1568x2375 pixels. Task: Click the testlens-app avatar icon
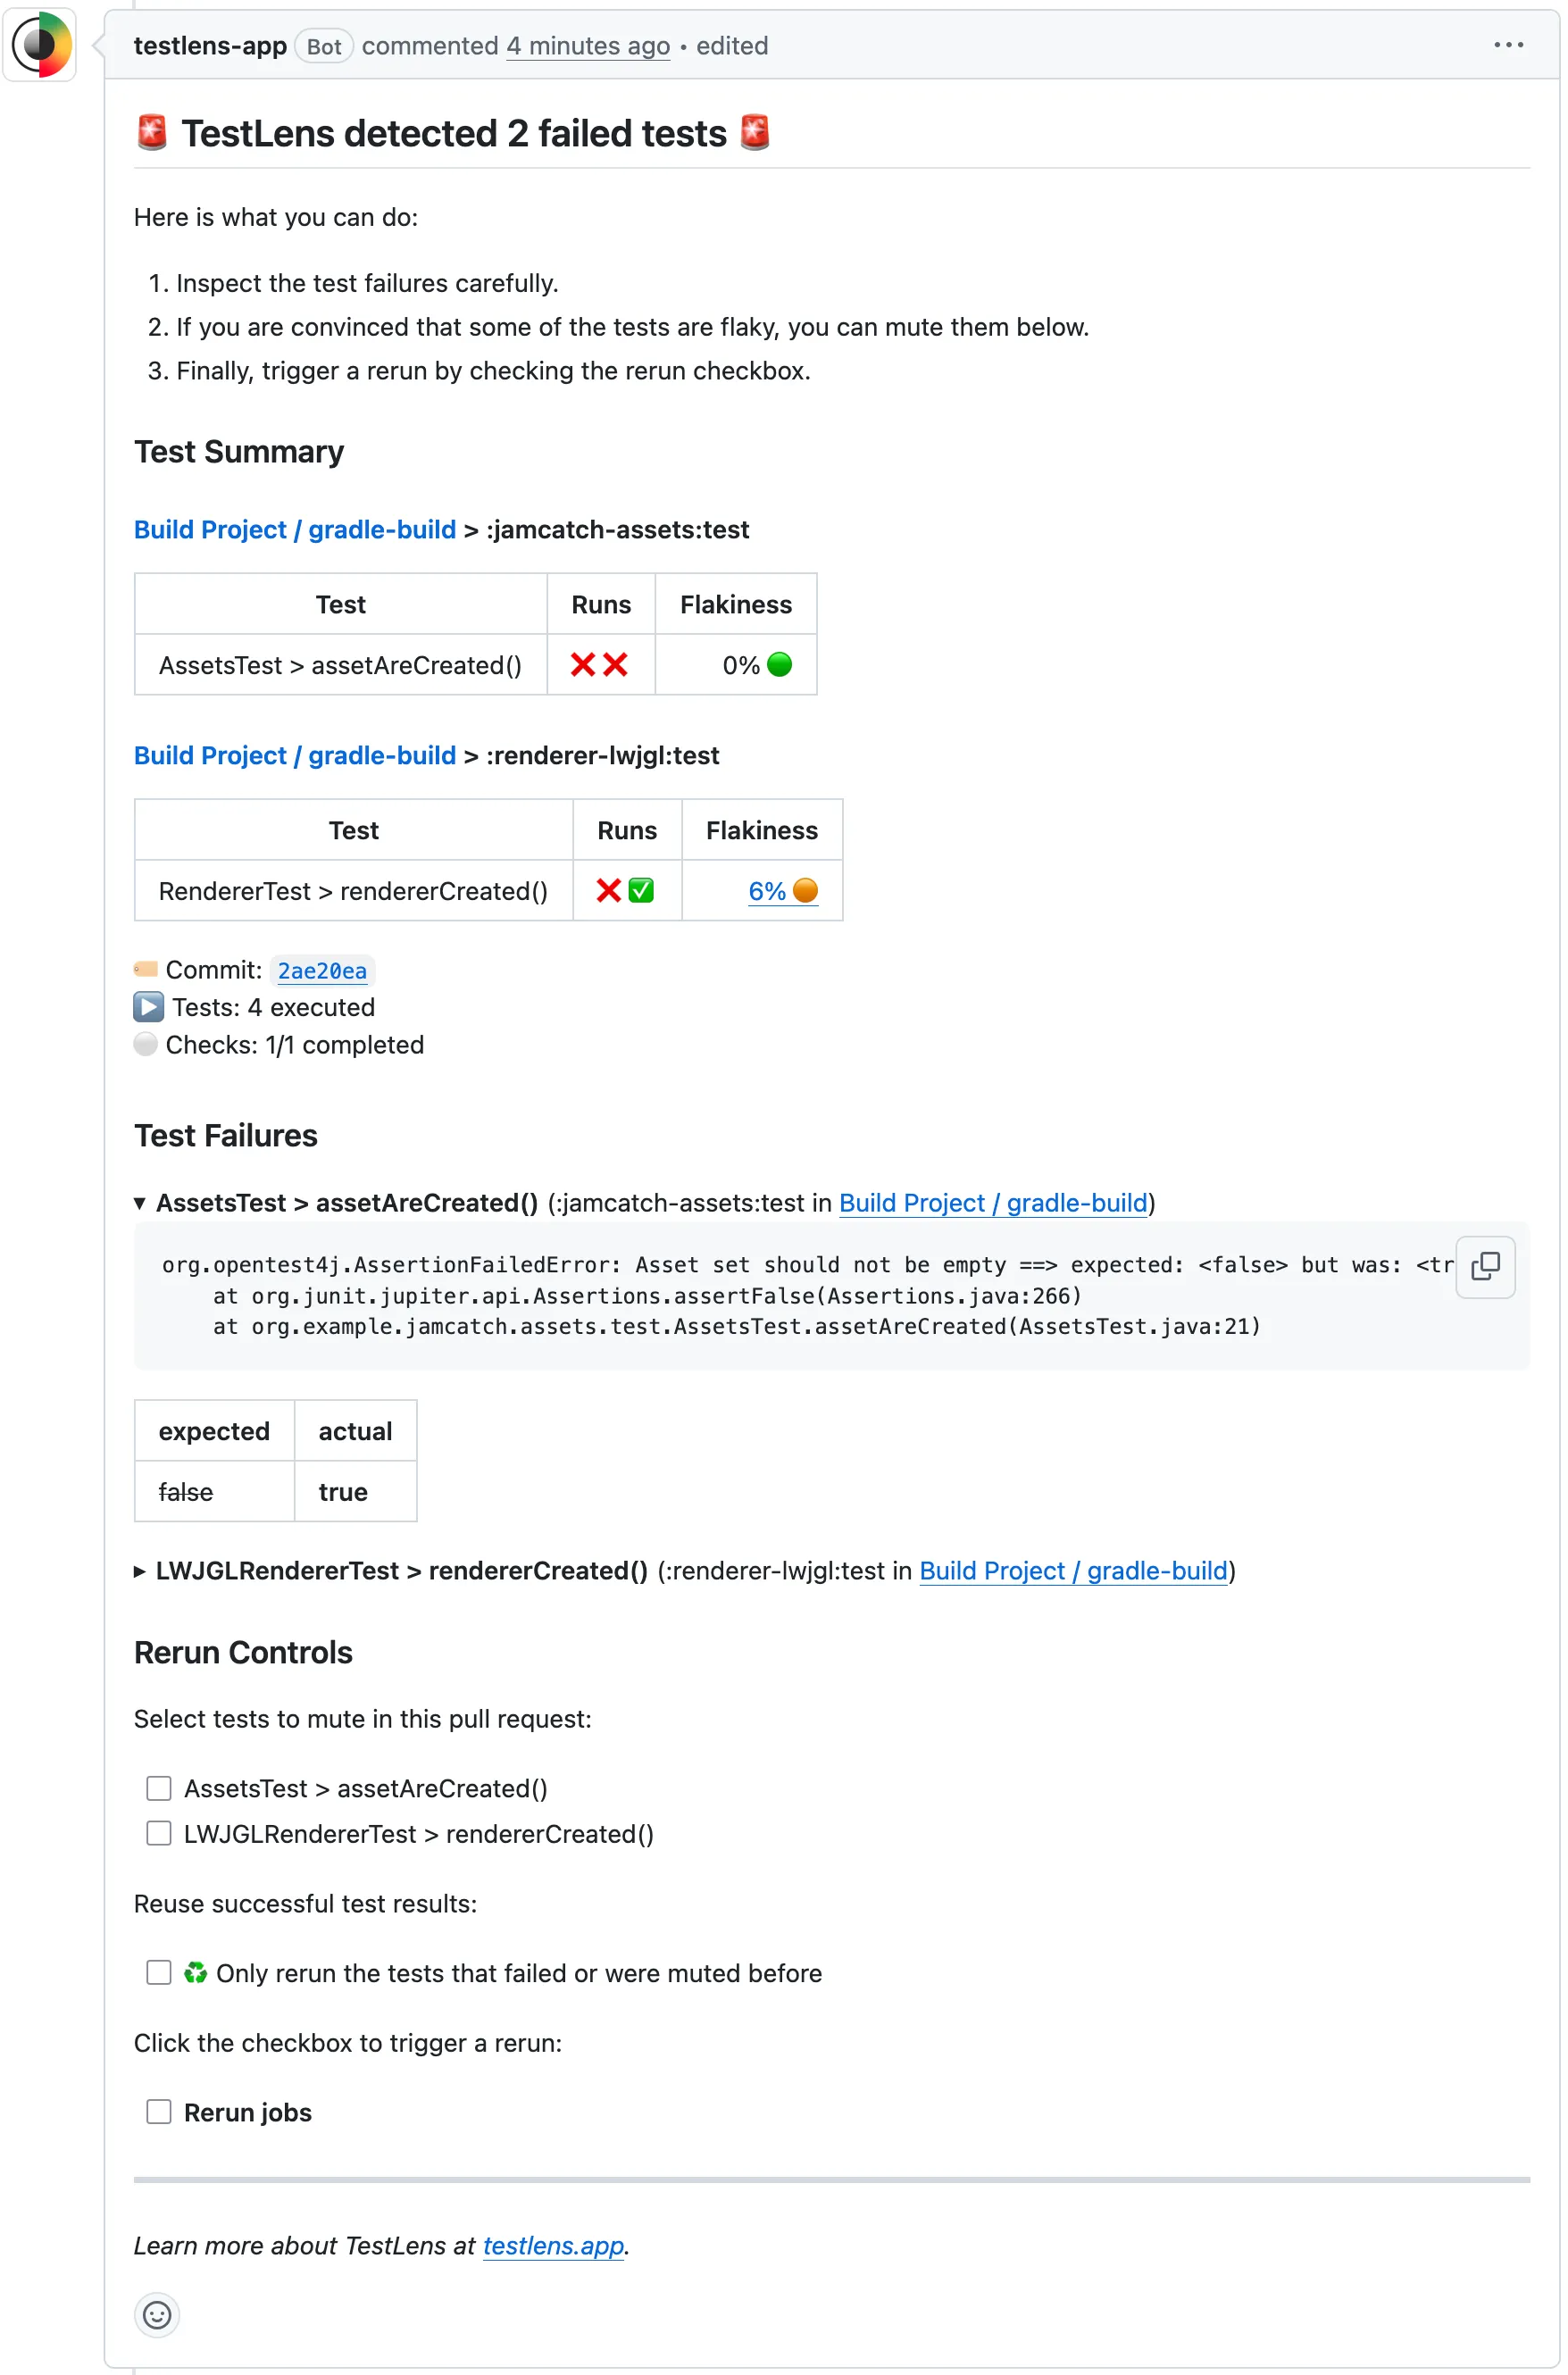[x=40, y=45]
